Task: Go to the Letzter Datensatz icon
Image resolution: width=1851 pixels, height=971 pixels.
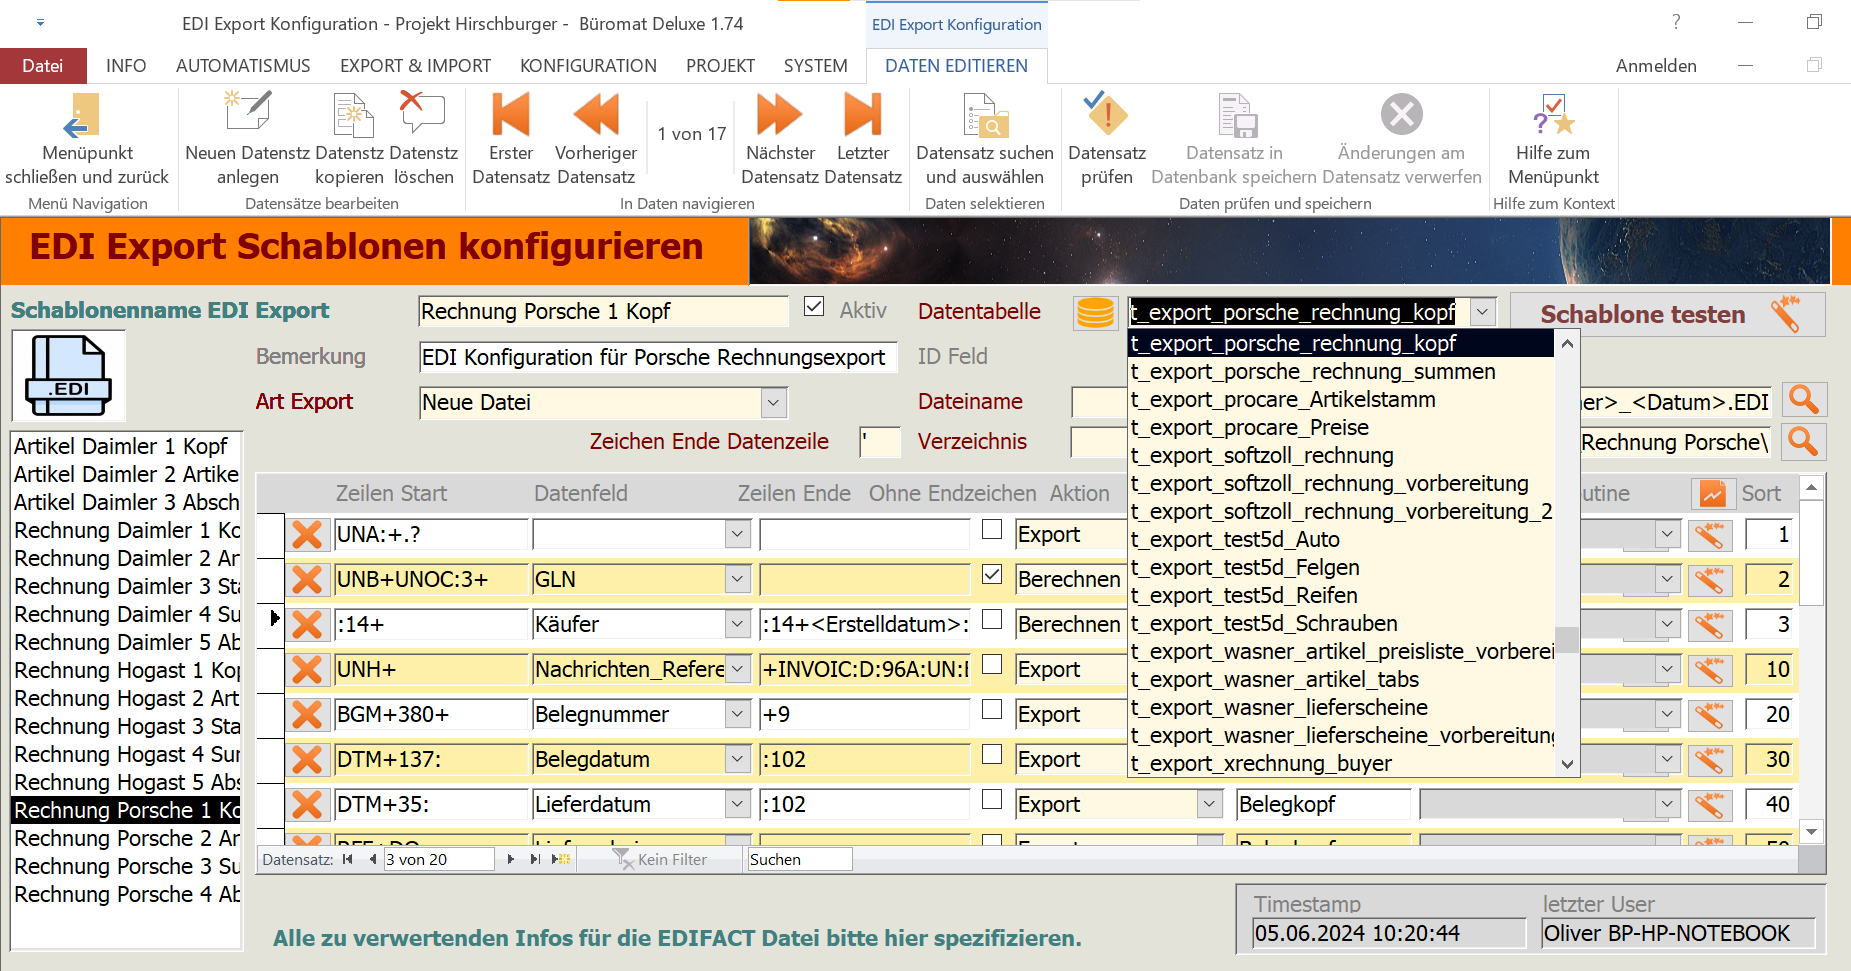Action: click(862, 116)
